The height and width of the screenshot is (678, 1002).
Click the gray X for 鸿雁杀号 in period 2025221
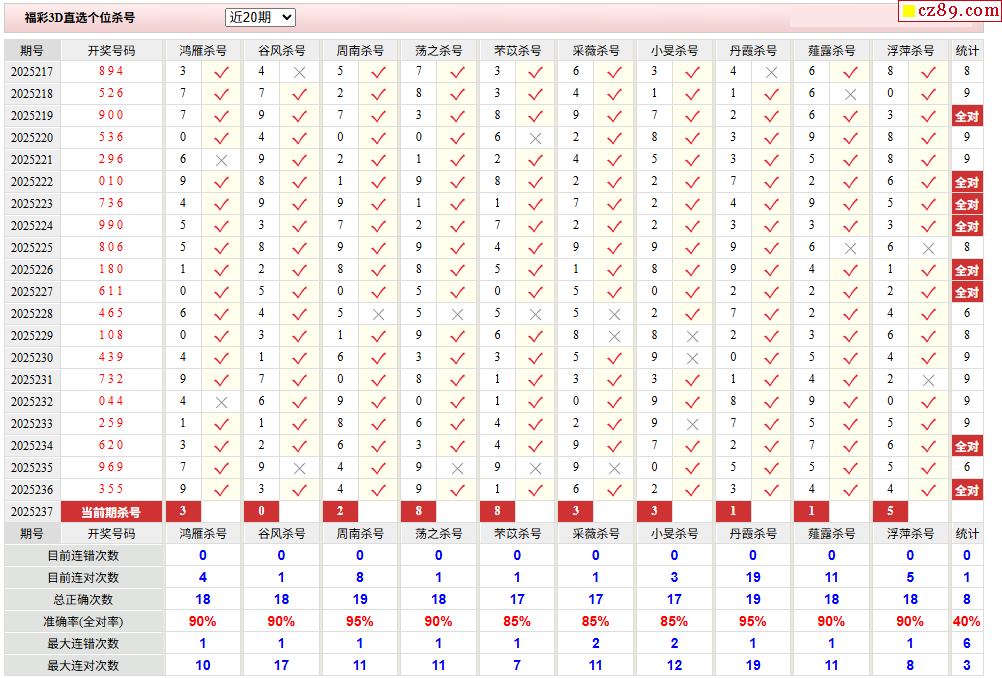(x=221, y=160)
